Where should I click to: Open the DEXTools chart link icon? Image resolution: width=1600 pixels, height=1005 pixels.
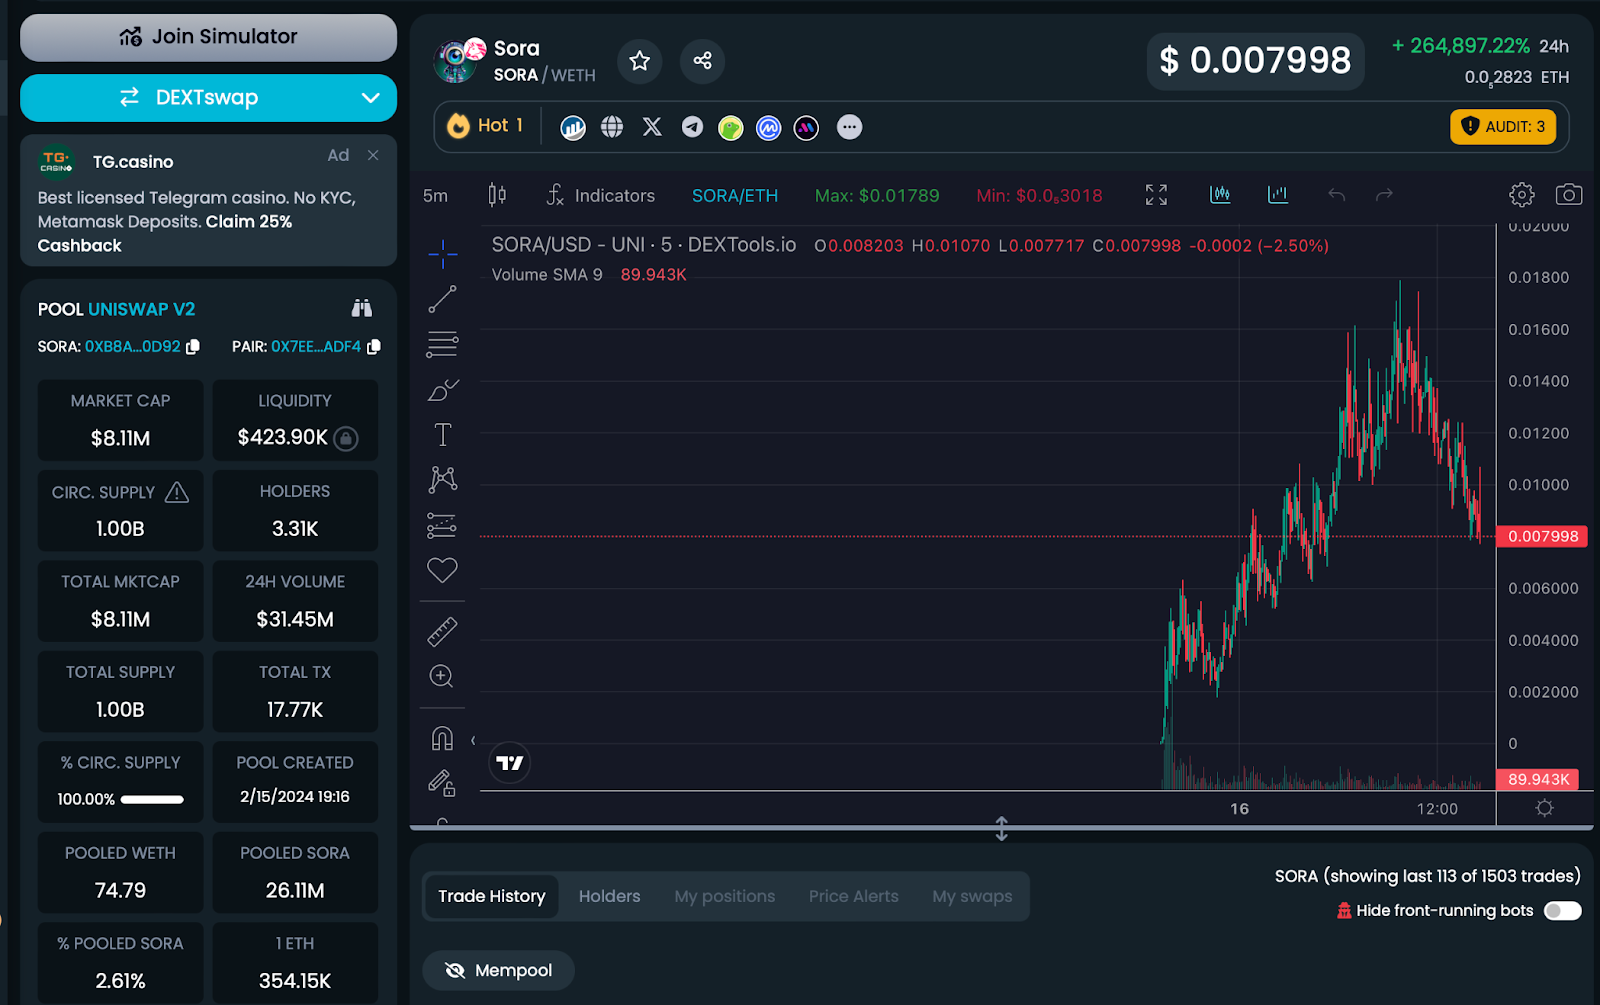pyautogui.click(x=573, y=127)
